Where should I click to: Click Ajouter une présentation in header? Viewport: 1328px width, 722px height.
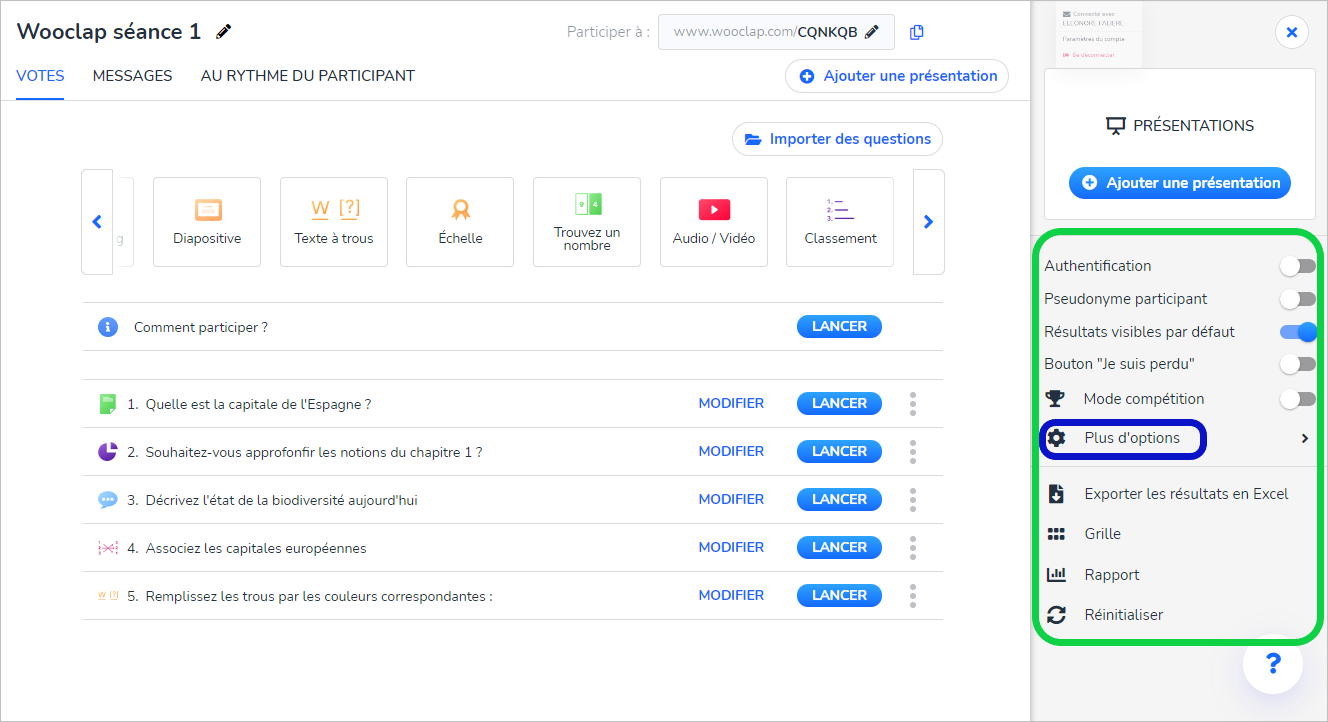pos(897,76)
